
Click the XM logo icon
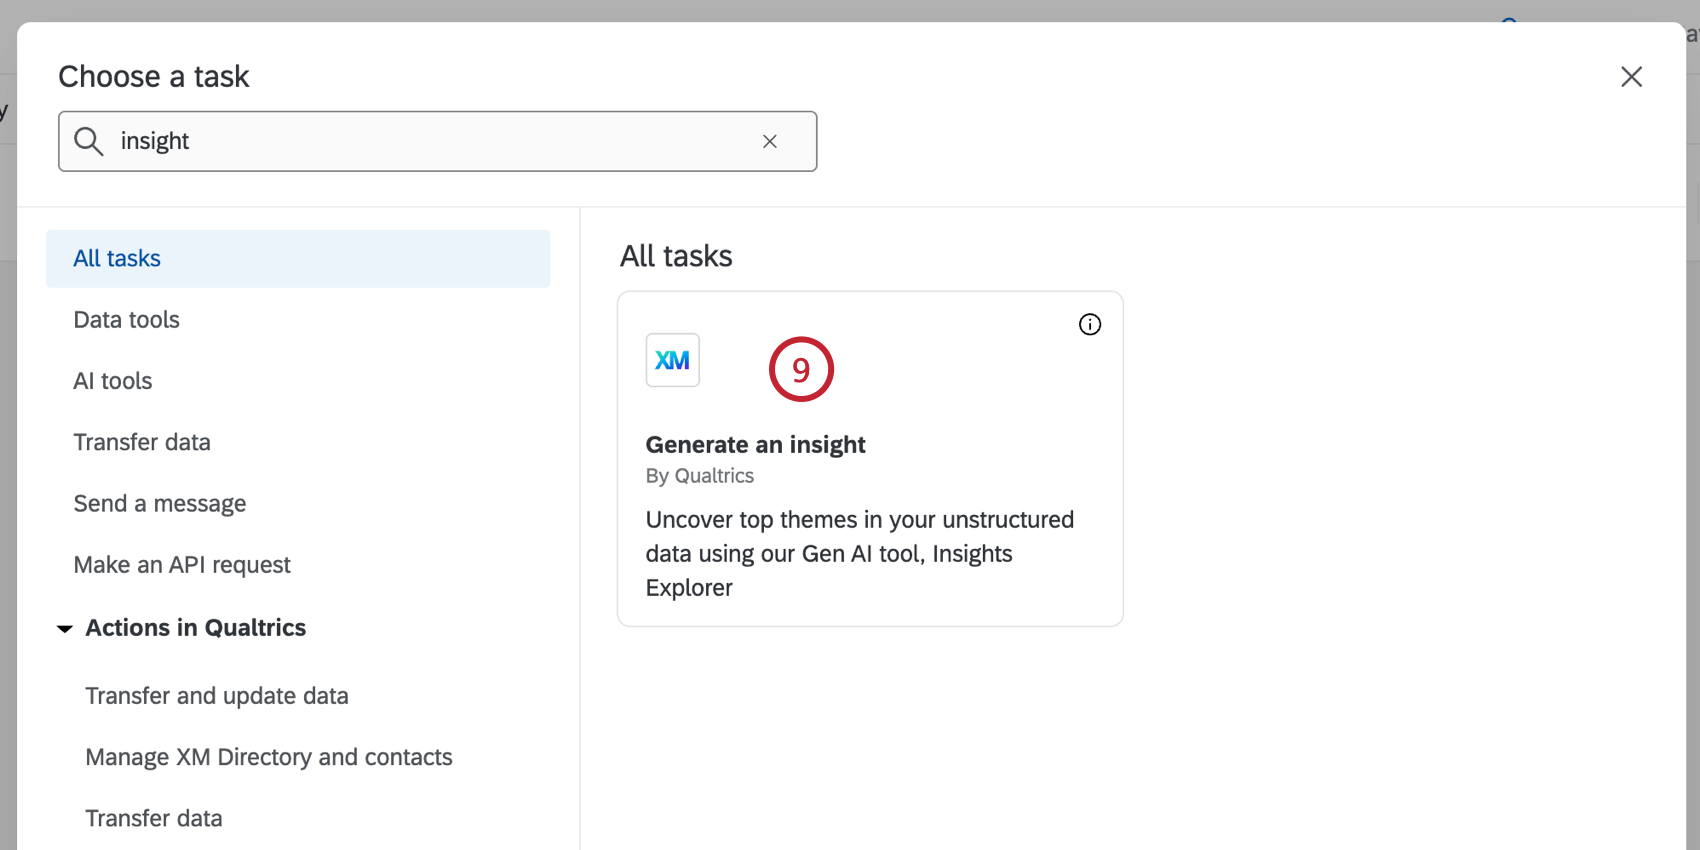pyautogui.click(x=673, y=360)
